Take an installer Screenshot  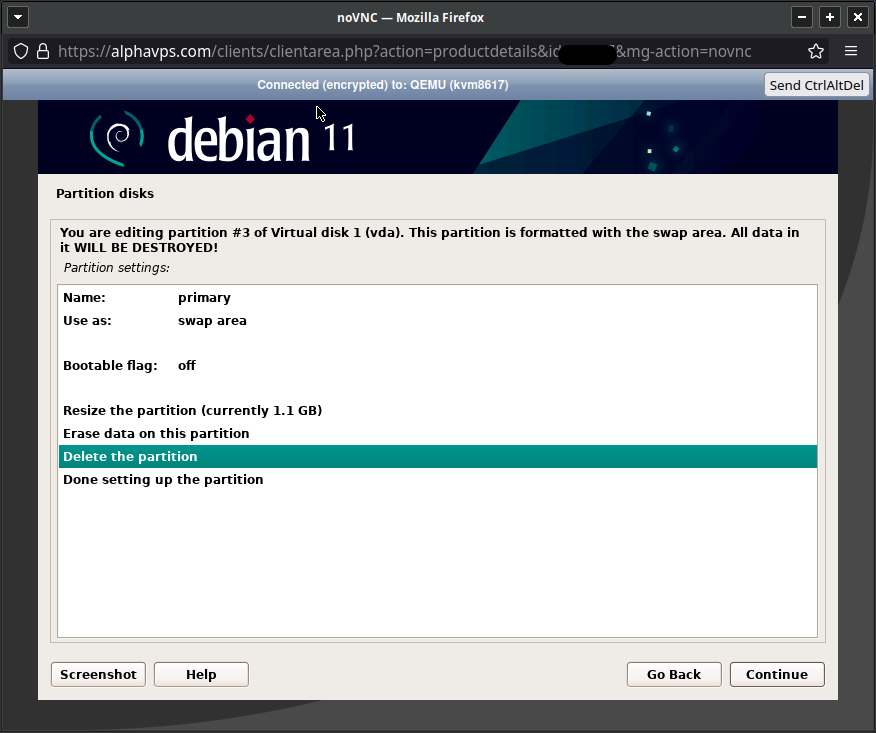pos(98,674)
